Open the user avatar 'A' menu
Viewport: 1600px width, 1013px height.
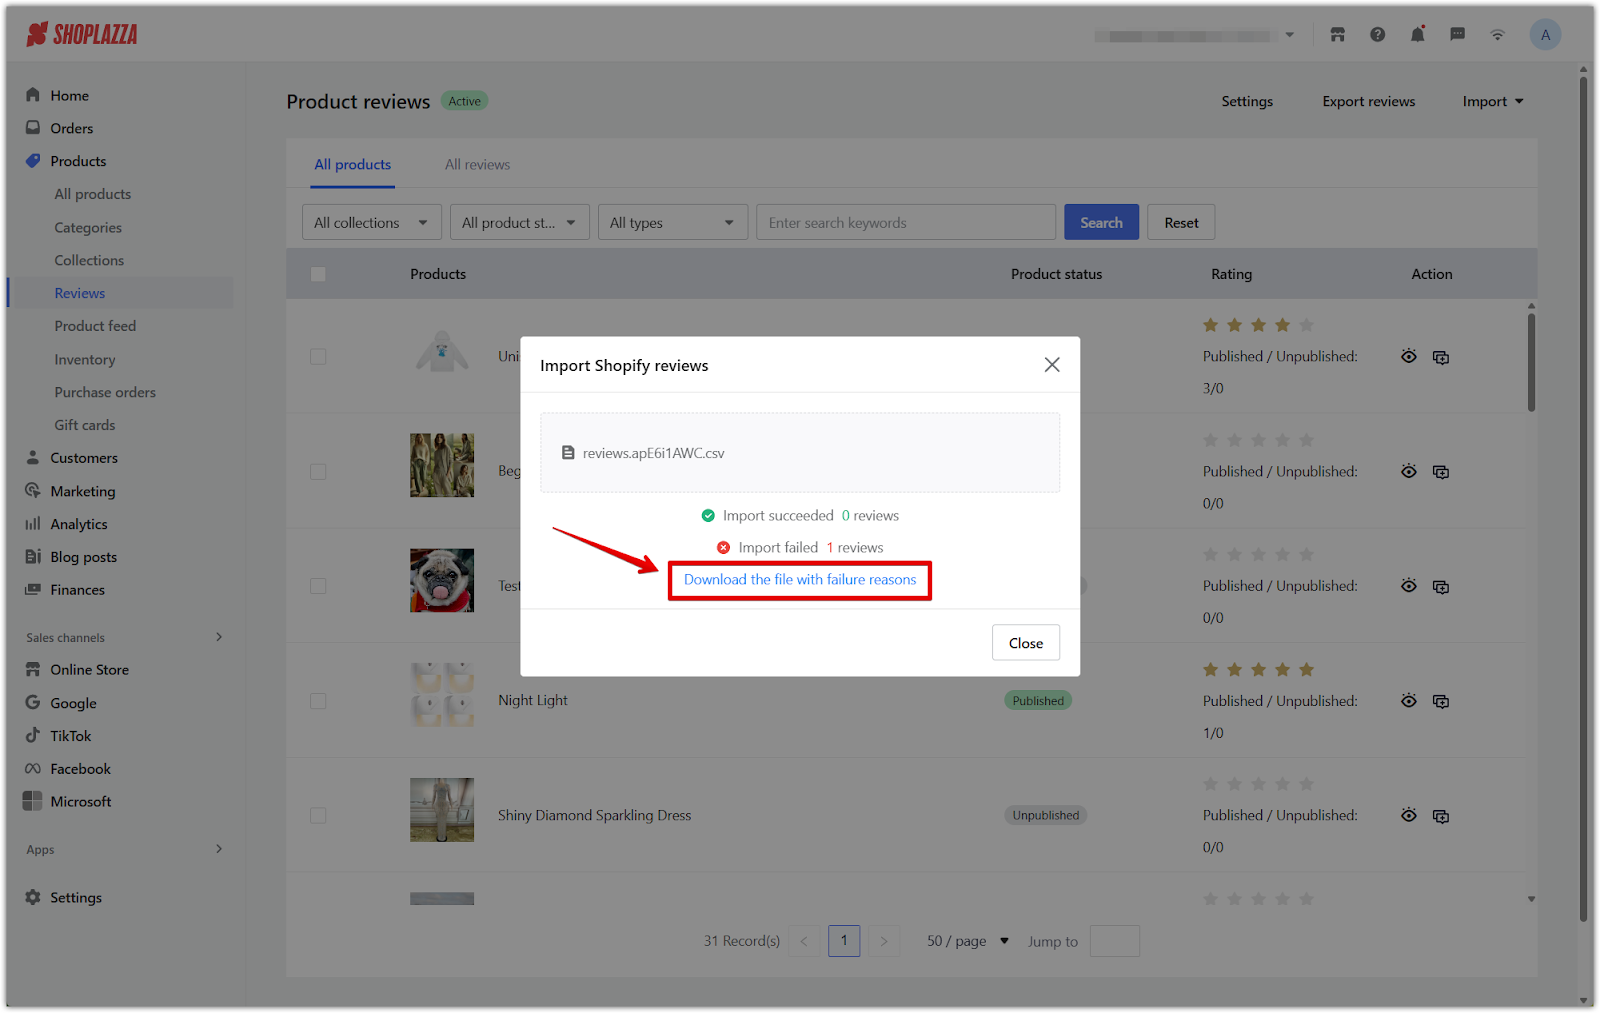1545,35
